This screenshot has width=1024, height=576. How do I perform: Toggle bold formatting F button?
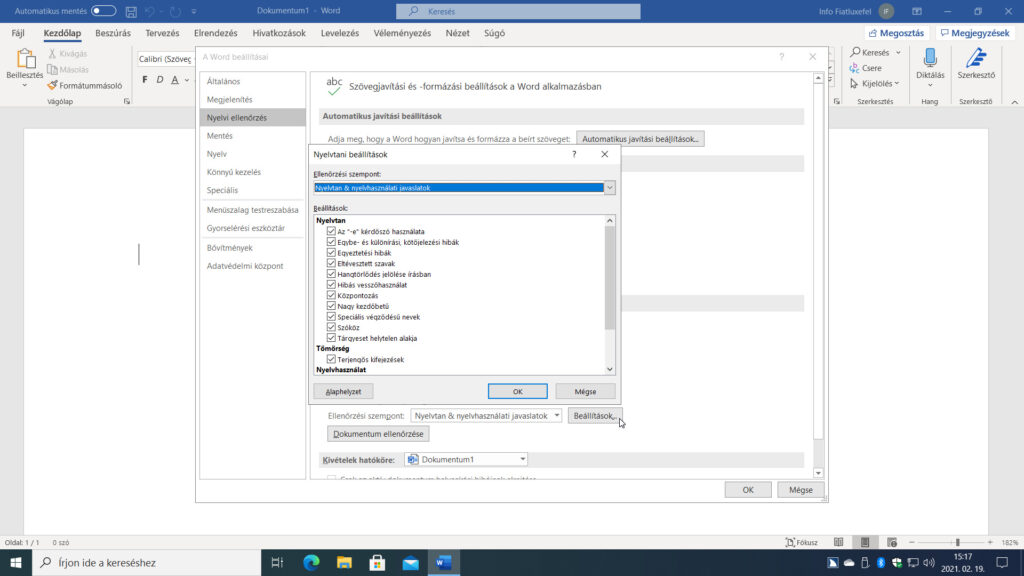pos(144,80)
